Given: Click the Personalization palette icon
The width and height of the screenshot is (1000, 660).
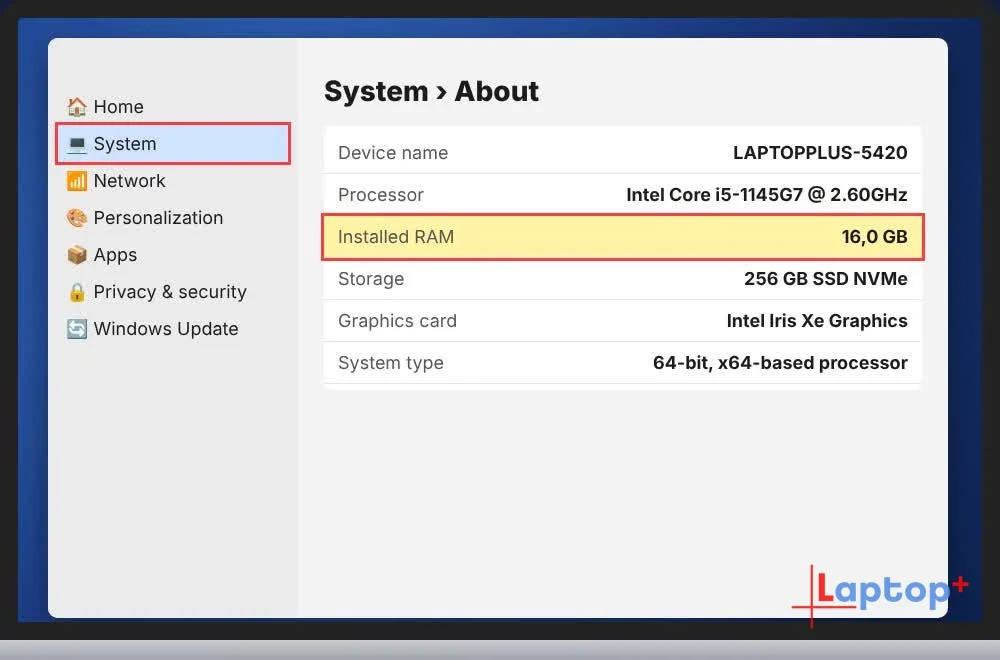Looking at the screenshot, I should coord(77,218).
